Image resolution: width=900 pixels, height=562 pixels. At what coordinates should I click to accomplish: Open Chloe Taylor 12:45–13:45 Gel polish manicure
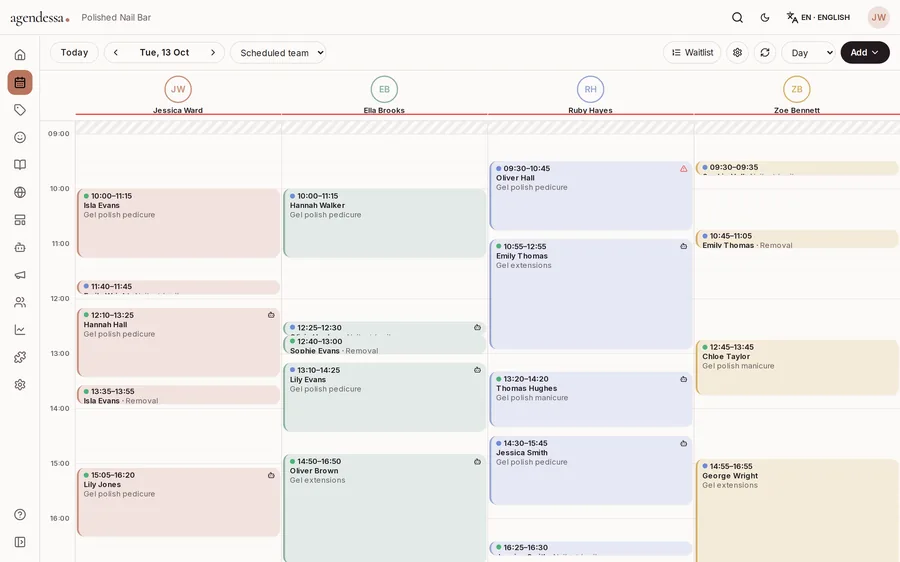797,367
